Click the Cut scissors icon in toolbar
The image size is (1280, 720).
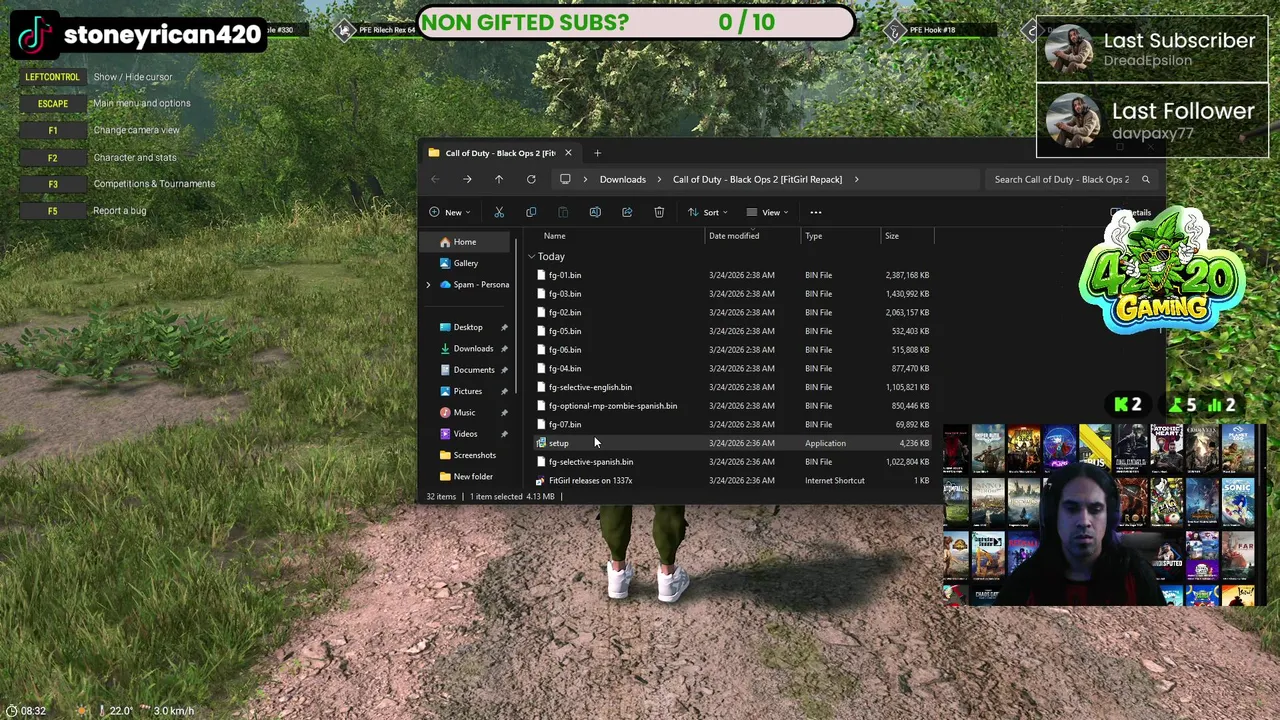499,212
